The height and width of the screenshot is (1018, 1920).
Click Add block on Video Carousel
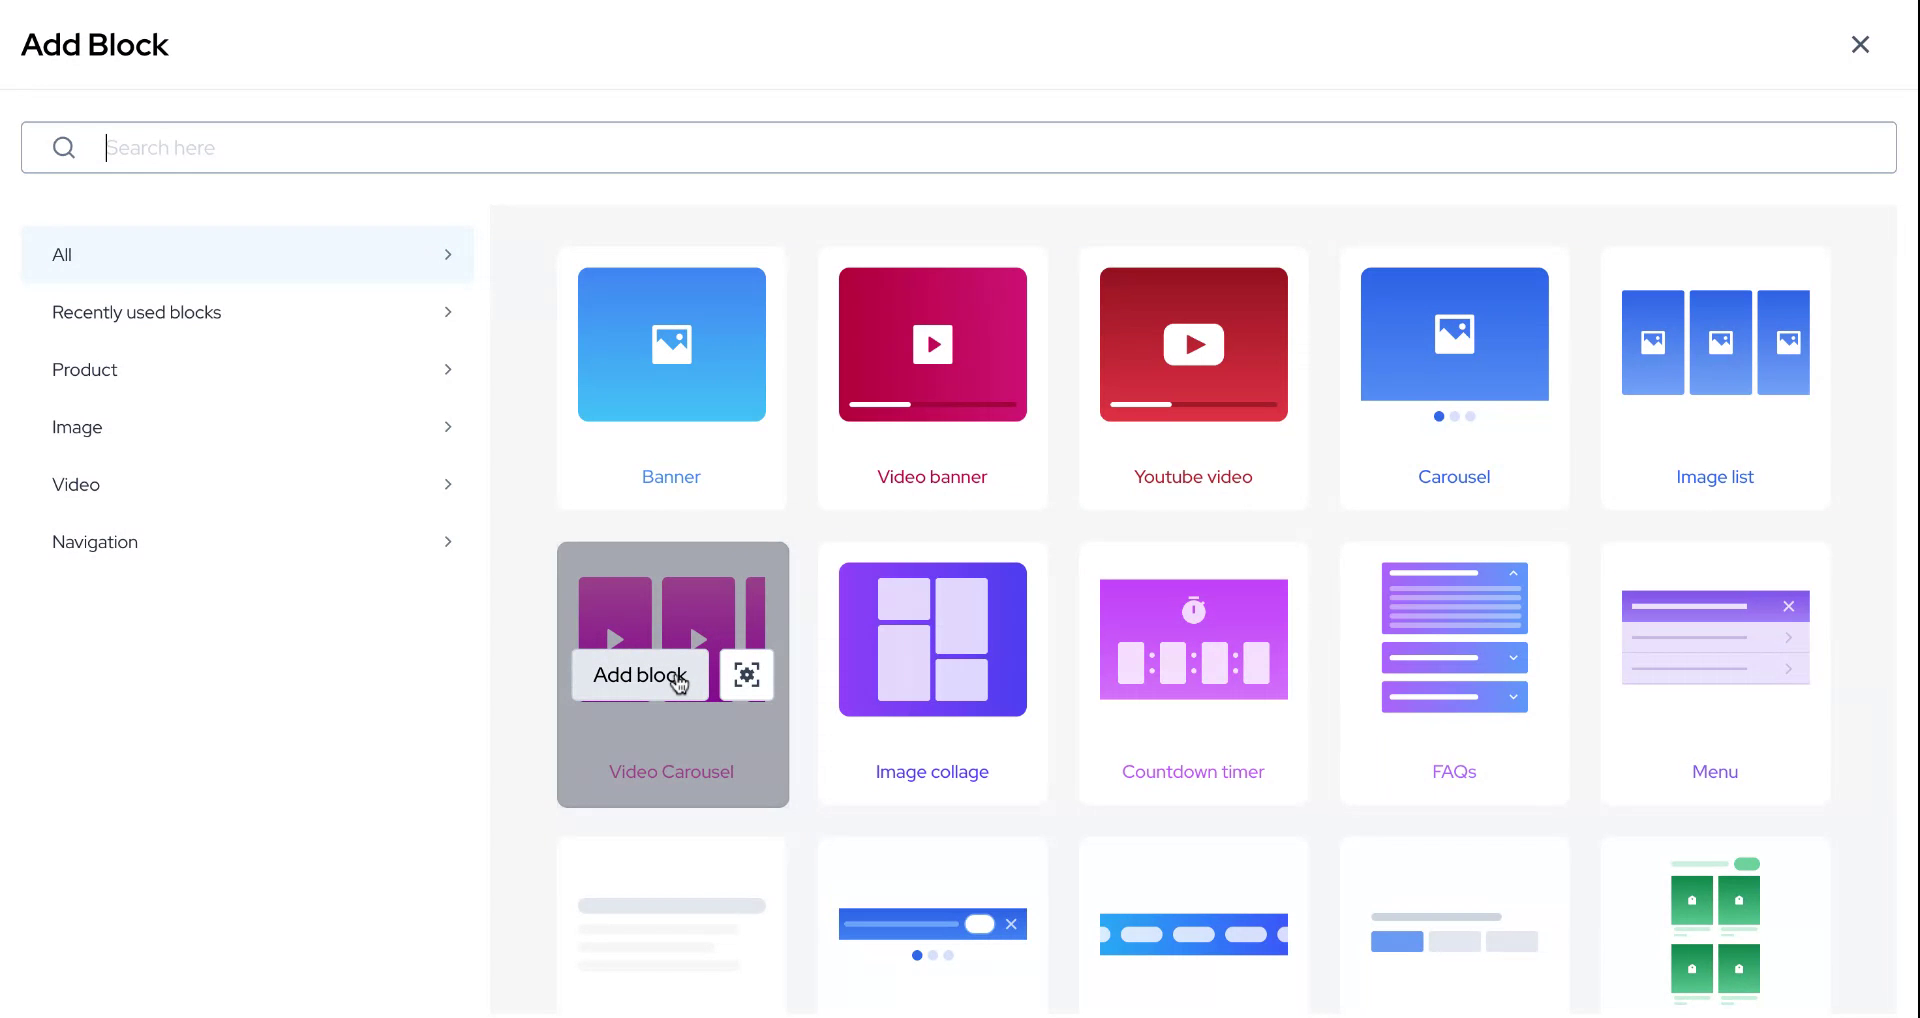[640, 675]
